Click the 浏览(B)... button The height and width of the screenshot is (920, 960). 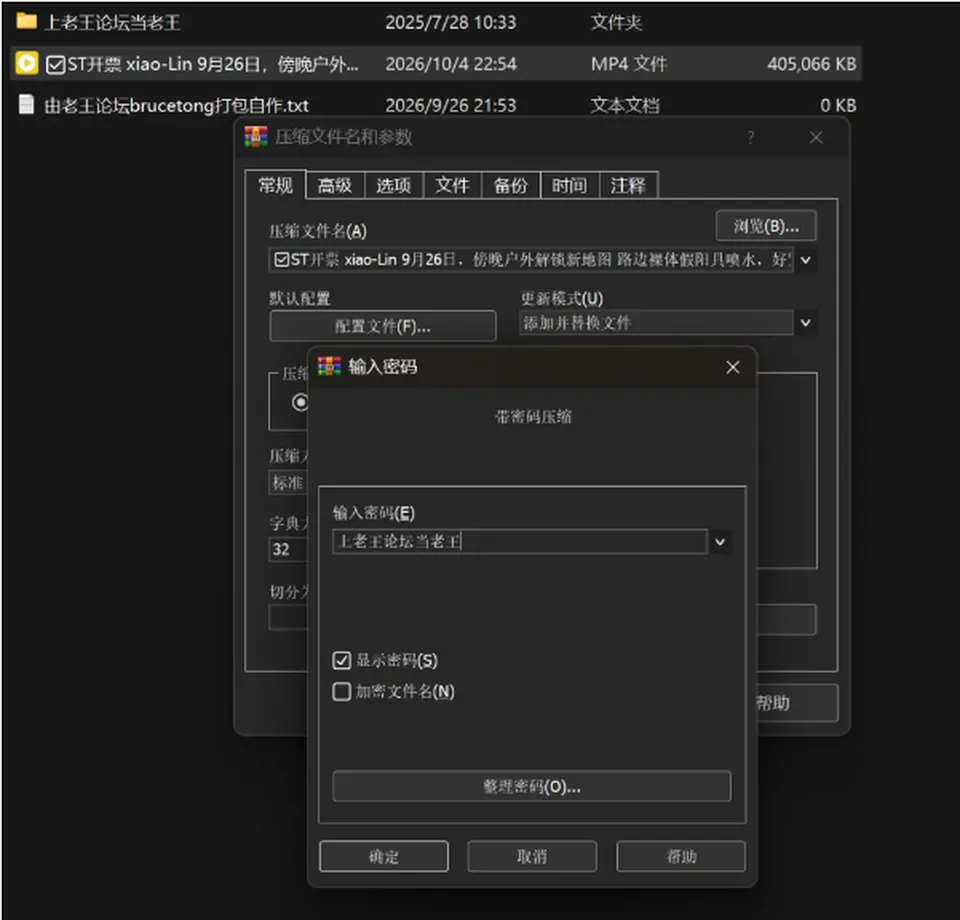pos(766,226)
